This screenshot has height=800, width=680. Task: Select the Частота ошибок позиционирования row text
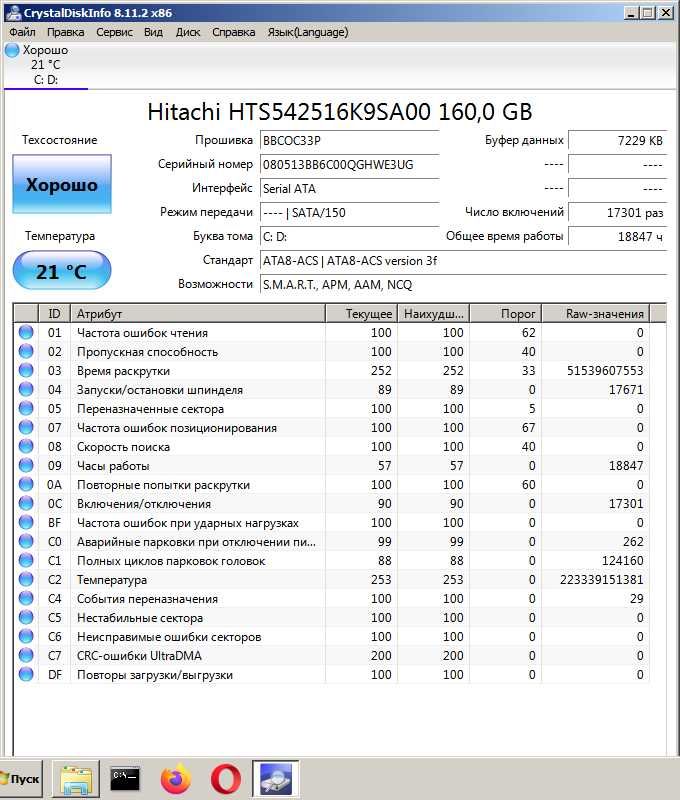click(x=177, y=428)
